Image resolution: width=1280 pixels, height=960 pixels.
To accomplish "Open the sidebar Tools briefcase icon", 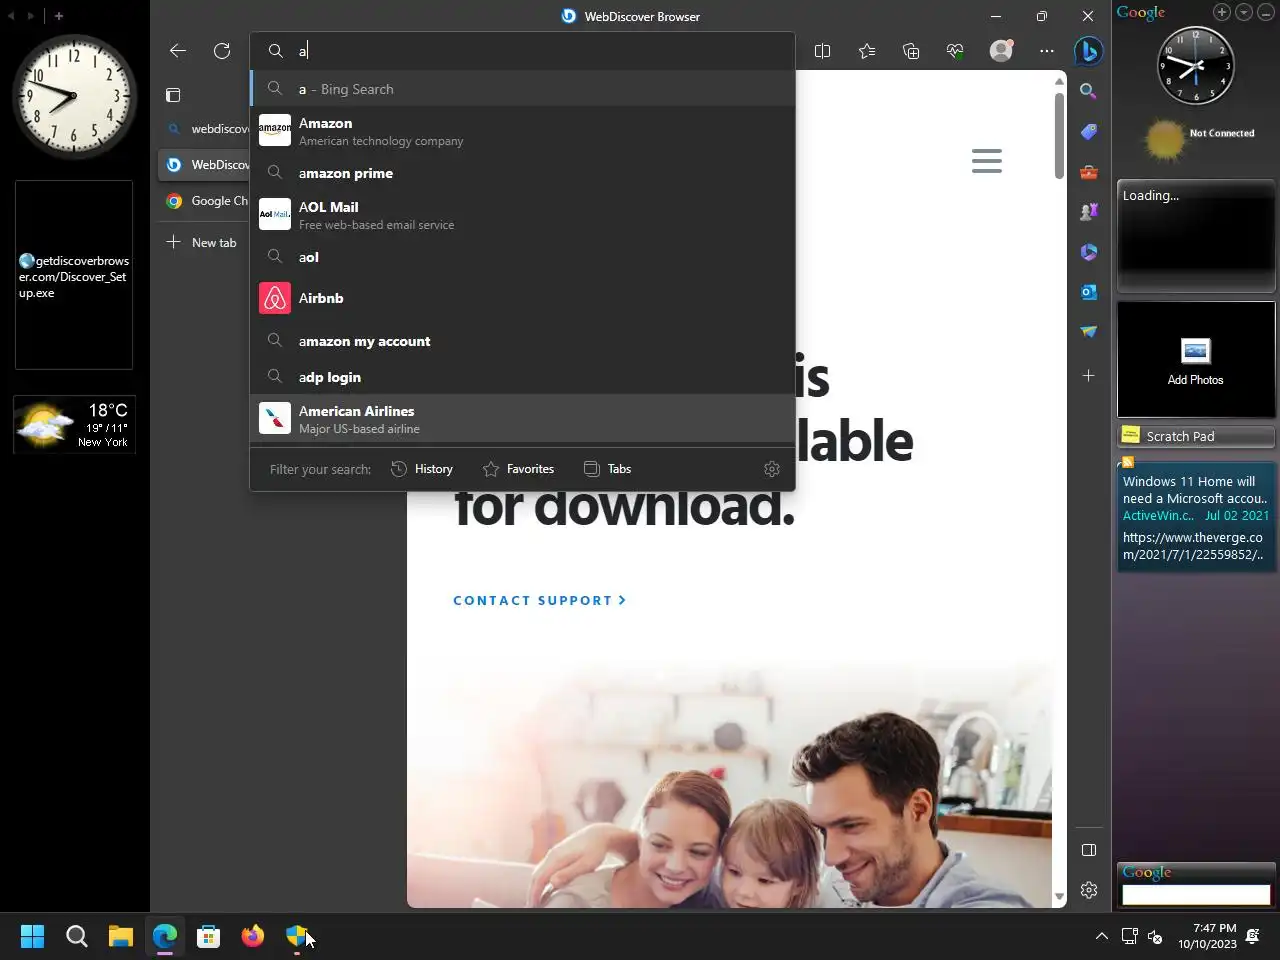I will click(x=1089, y=172).
